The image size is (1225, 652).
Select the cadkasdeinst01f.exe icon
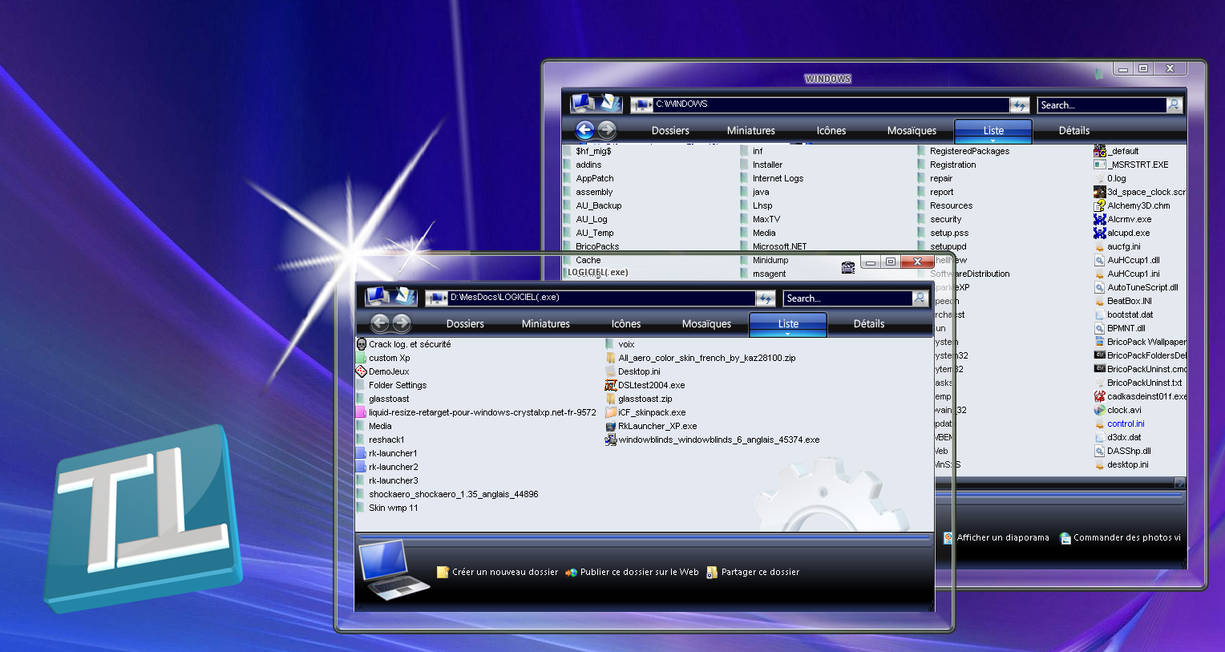point(1099,396)
